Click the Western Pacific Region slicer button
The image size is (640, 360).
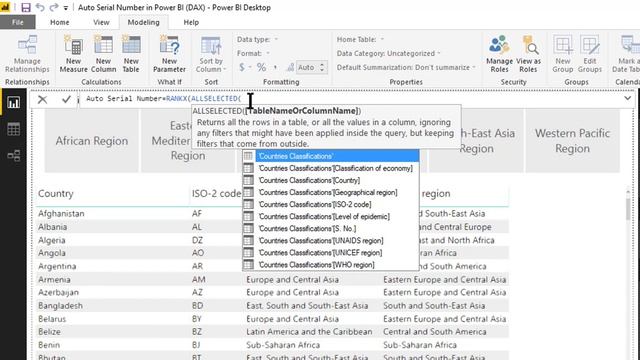[x=572, y=141]
